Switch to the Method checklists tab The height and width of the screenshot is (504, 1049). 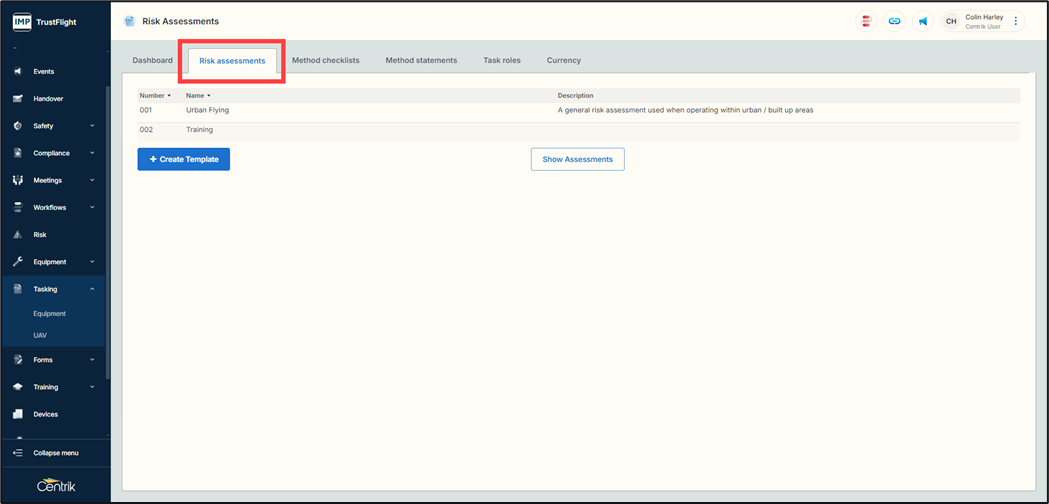point(325,61)
